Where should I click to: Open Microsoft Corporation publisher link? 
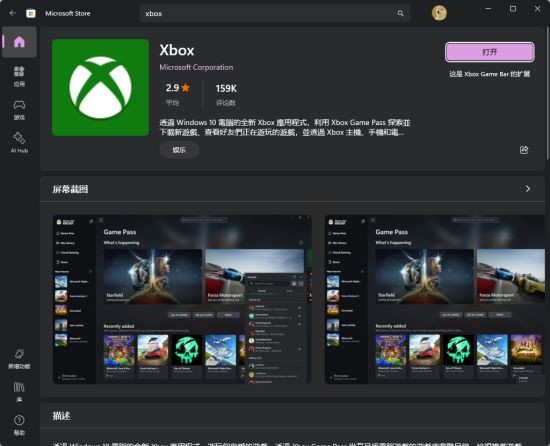196,67
